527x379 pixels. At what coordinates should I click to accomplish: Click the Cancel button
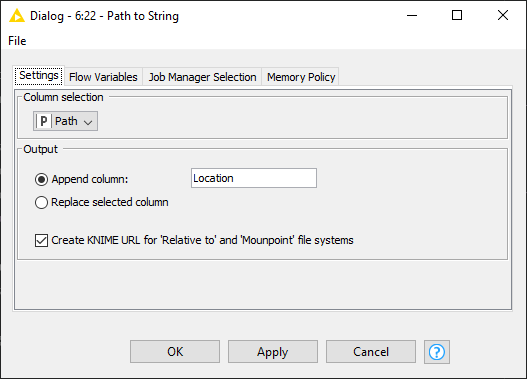371,351
